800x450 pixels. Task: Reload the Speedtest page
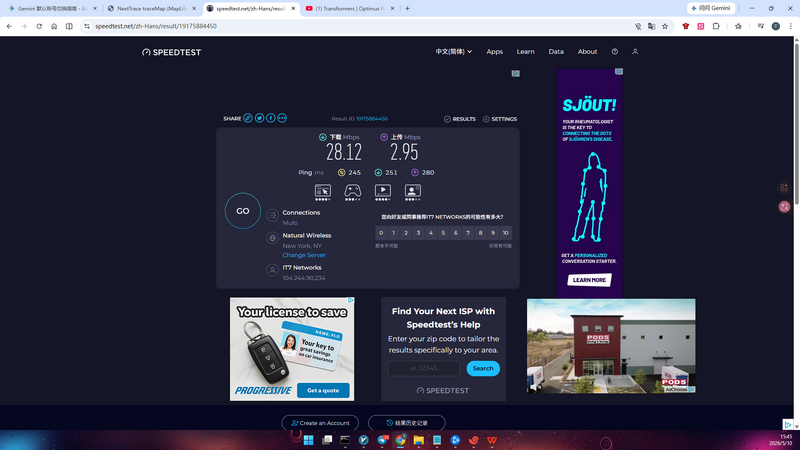click(x=39, y=26)
